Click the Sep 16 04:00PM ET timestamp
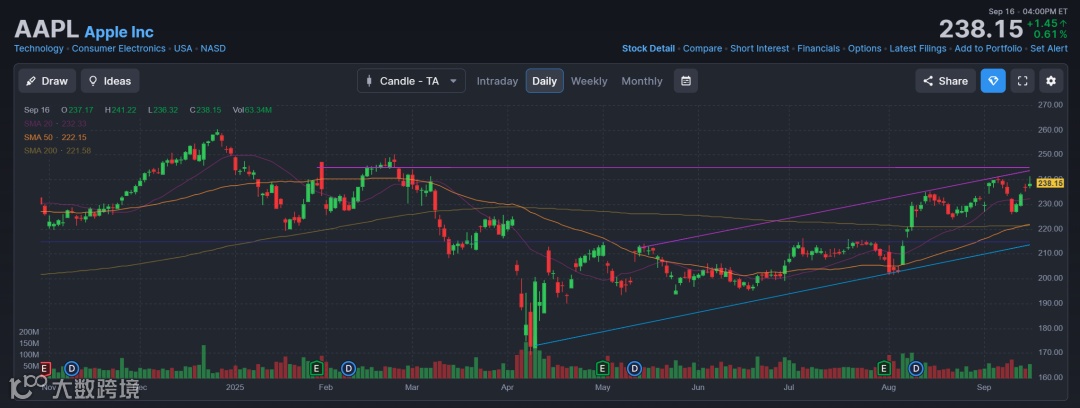The width and height of the screenshot is (1080, 408). (1028, 11)
